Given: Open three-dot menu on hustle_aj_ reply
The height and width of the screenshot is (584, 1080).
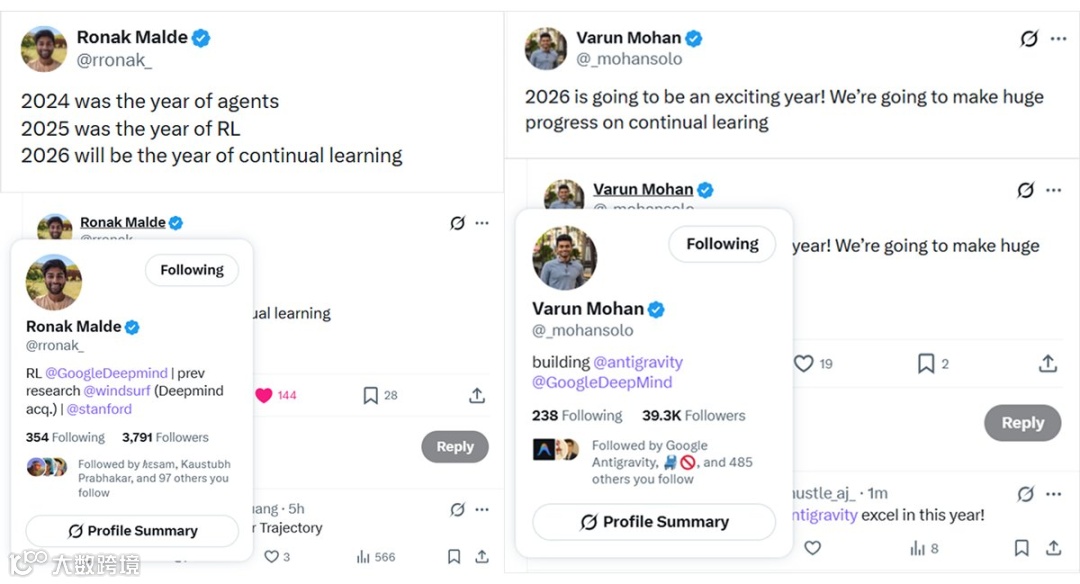Looking at the screenshot, I should (1054, 493).
